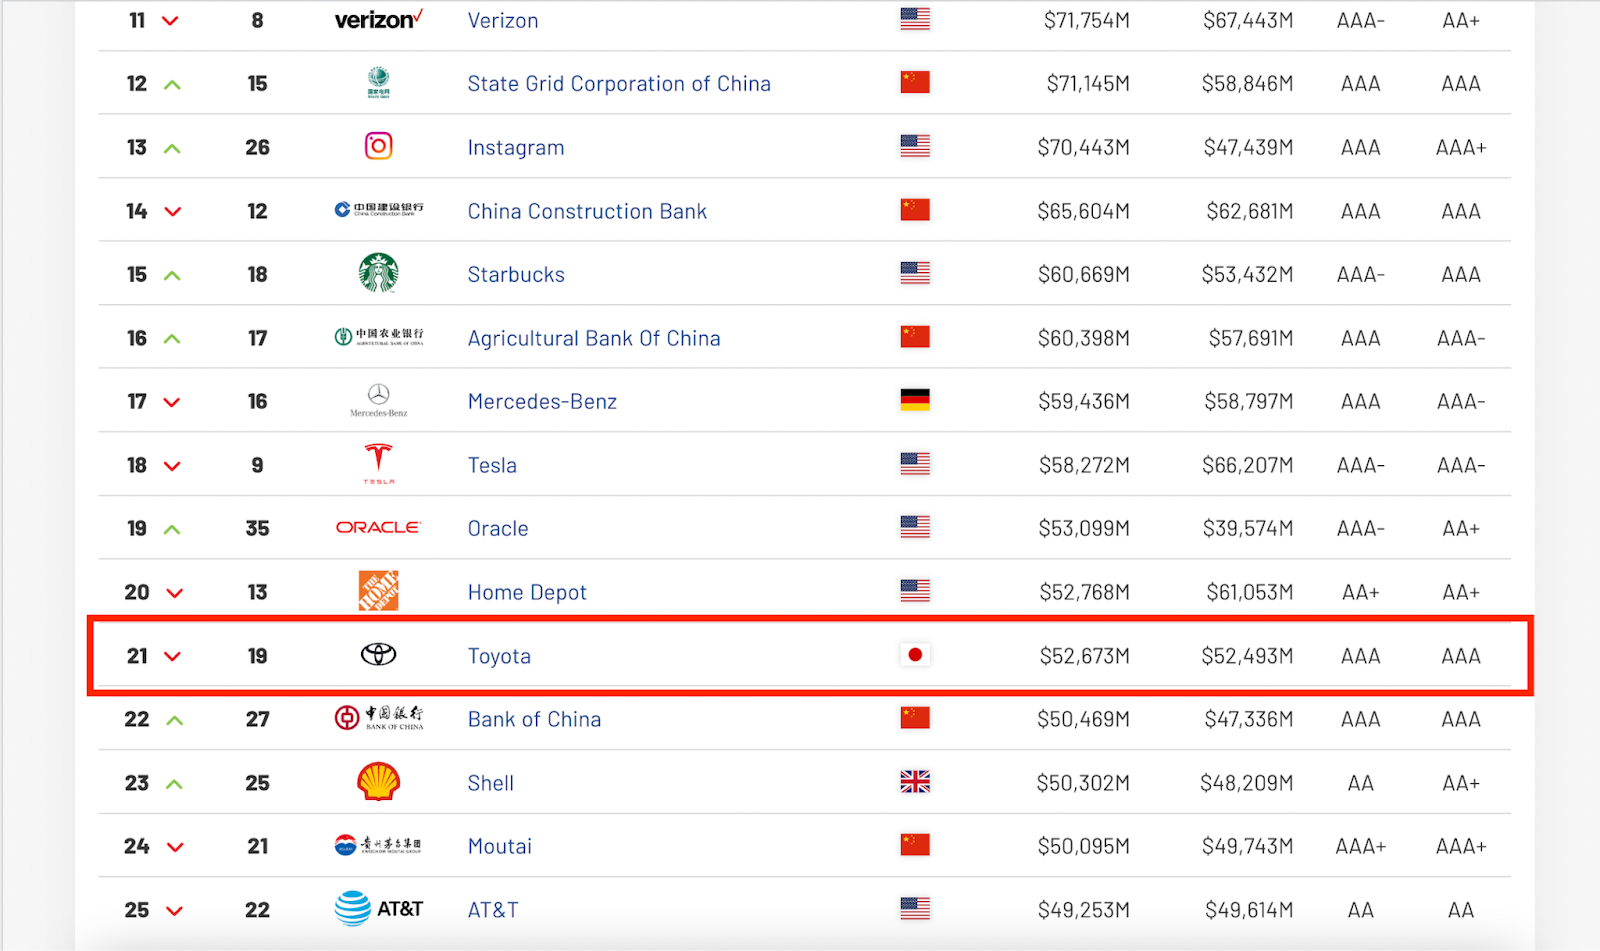Open the Tesla brand link
This screenshot has height=951, width=1600.
click(492, 465)
